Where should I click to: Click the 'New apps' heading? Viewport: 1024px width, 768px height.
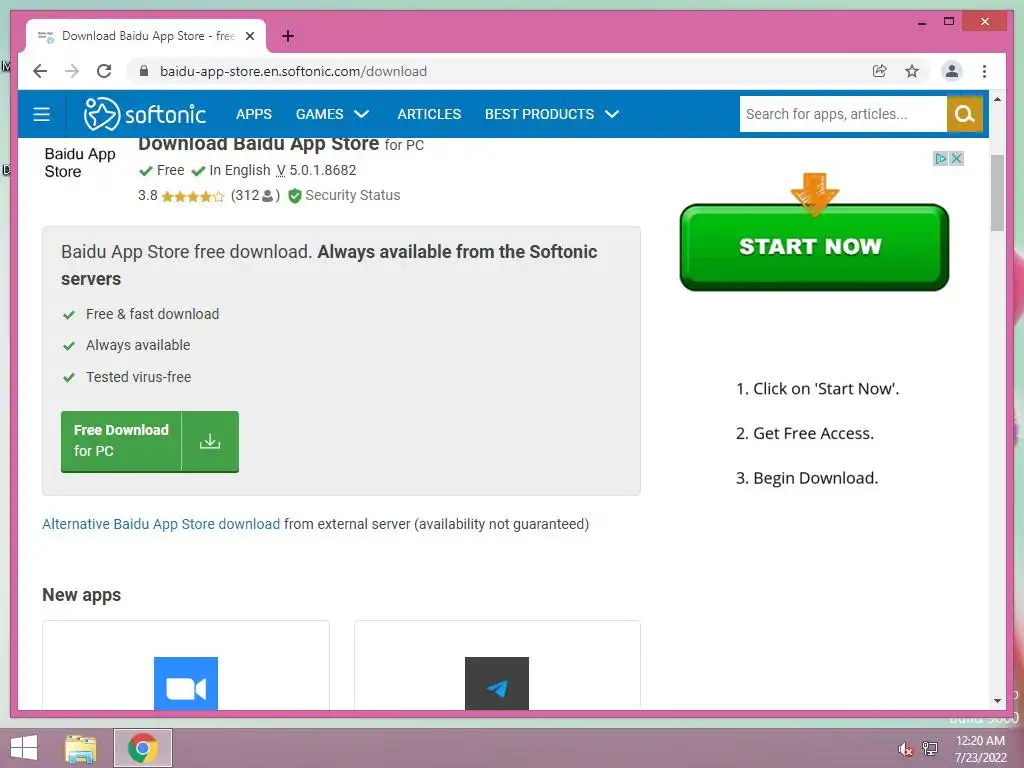pos(82,595)
